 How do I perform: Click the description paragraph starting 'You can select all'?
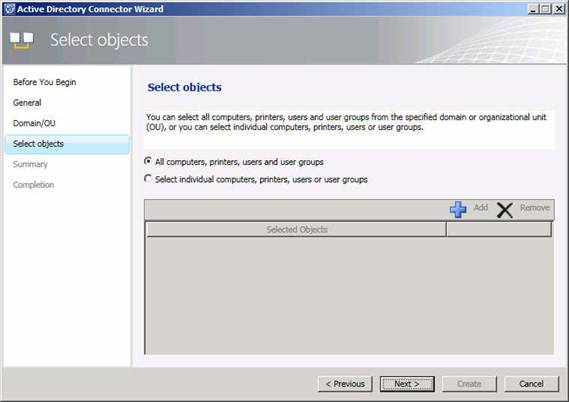(x=346, y=122)
